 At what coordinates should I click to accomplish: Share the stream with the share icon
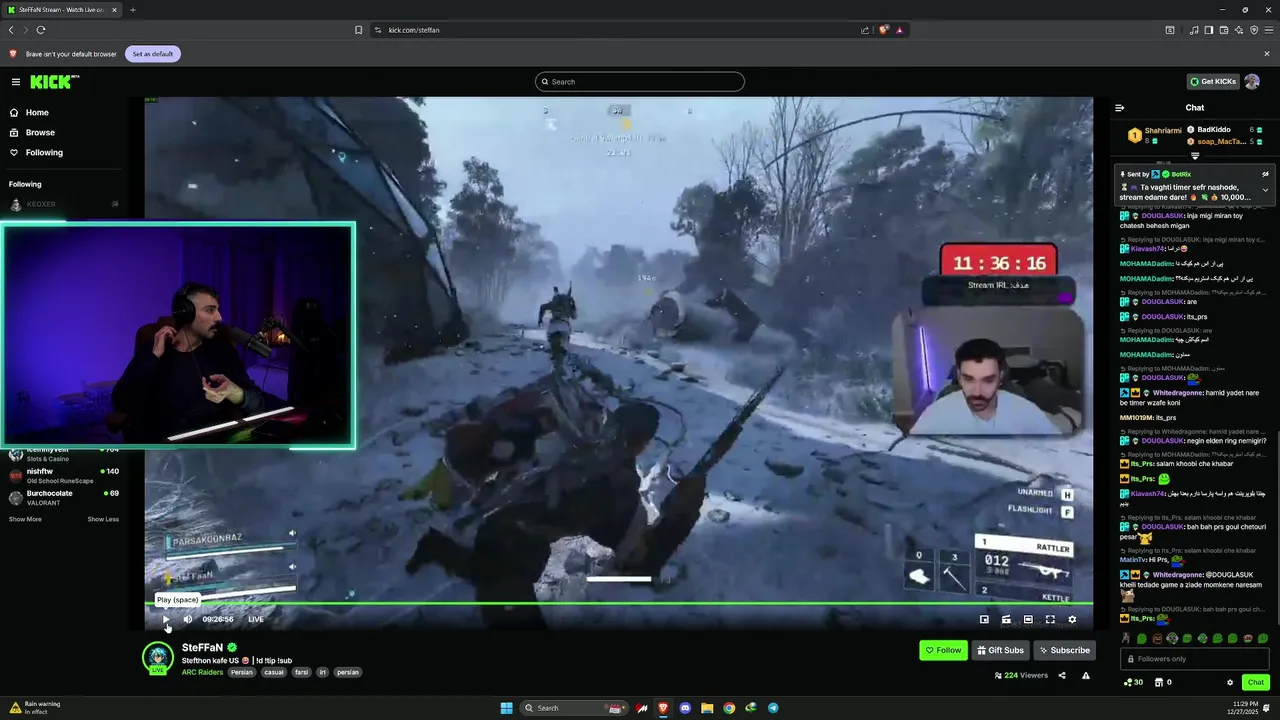1062,676
